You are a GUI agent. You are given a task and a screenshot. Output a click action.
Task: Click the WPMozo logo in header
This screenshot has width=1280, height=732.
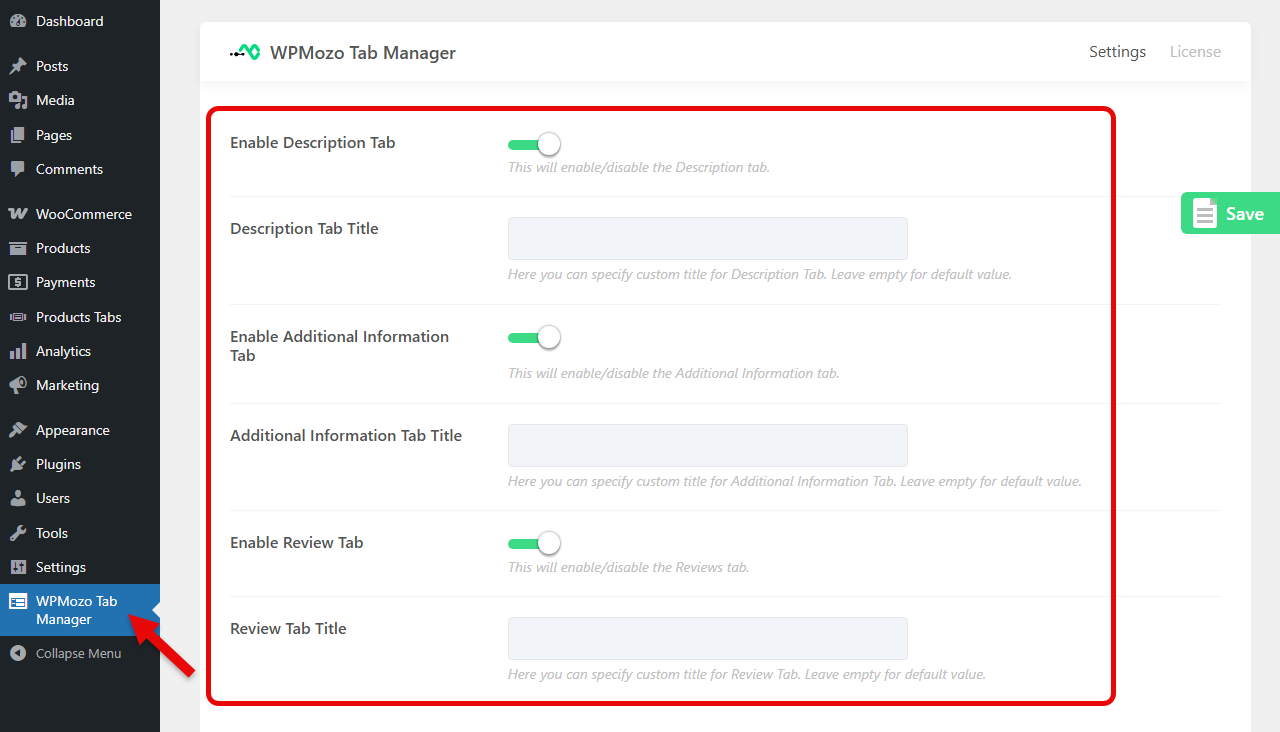245,52
